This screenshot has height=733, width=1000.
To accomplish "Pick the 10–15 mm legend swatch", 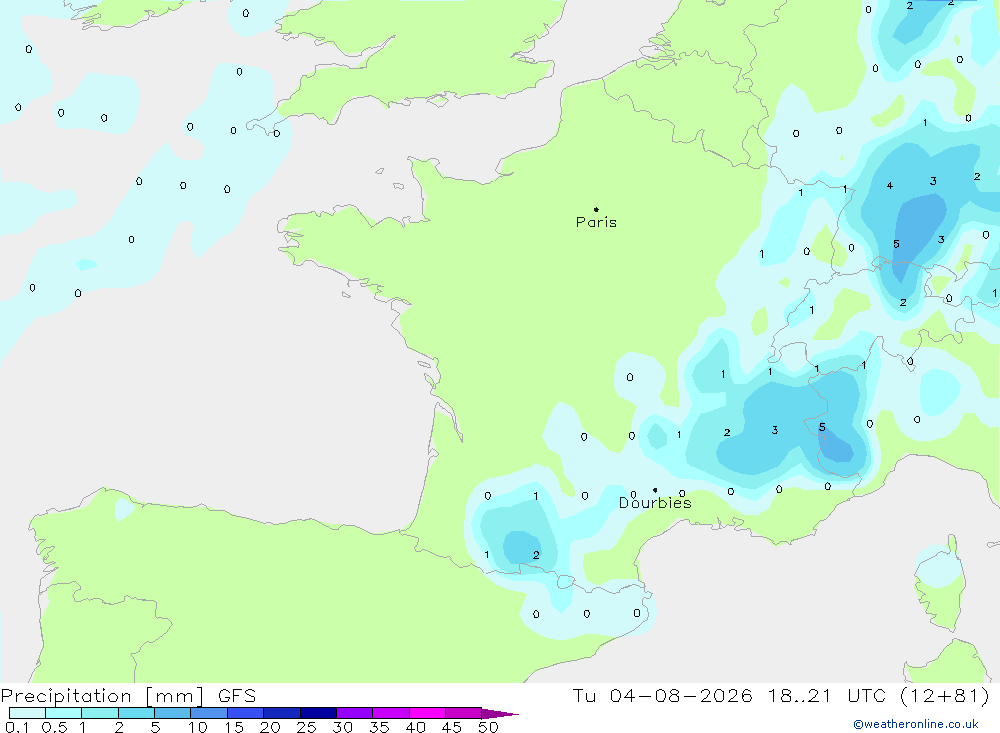I will pyautogui.click(x=209, y=713).
